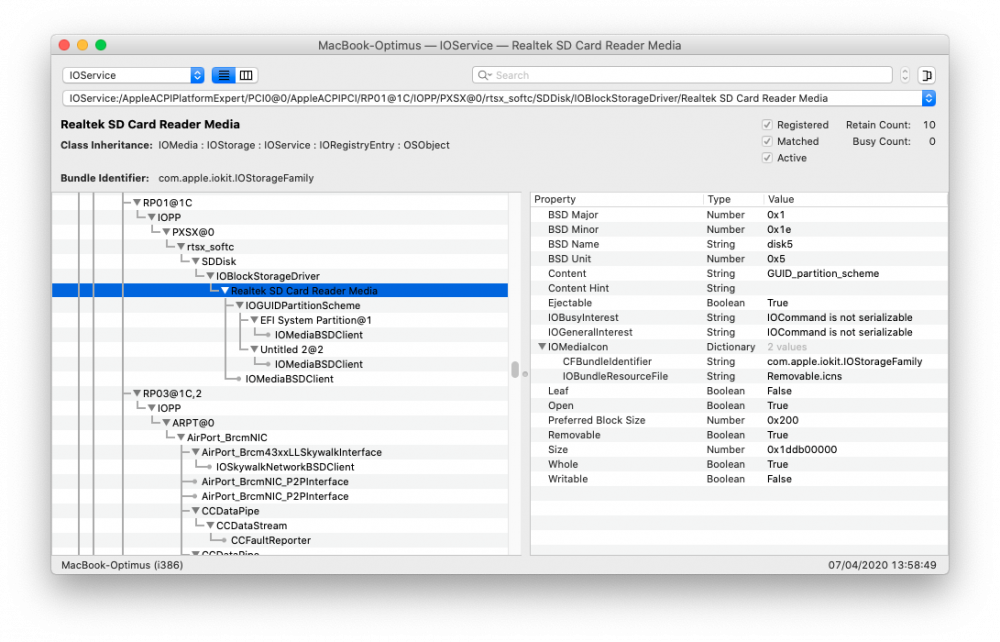Collapse the RP03@1C,2 node
This screenshot has width=1000, height=642.
[136, 393]
